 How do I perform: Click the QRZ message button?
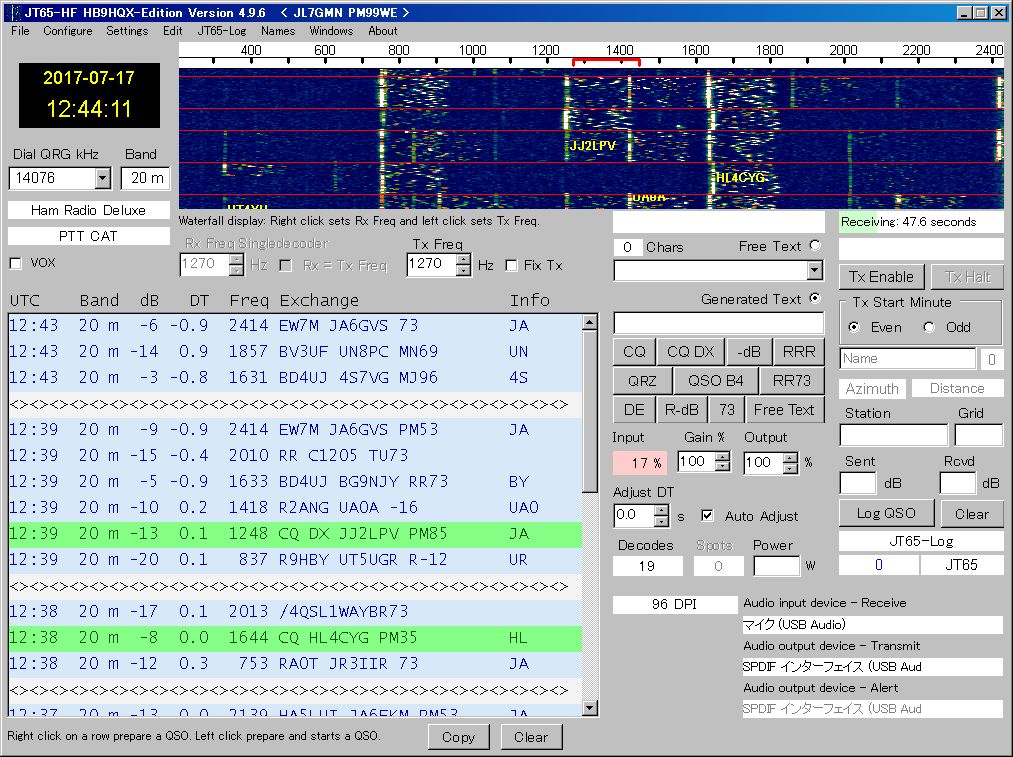pos(642,380)
